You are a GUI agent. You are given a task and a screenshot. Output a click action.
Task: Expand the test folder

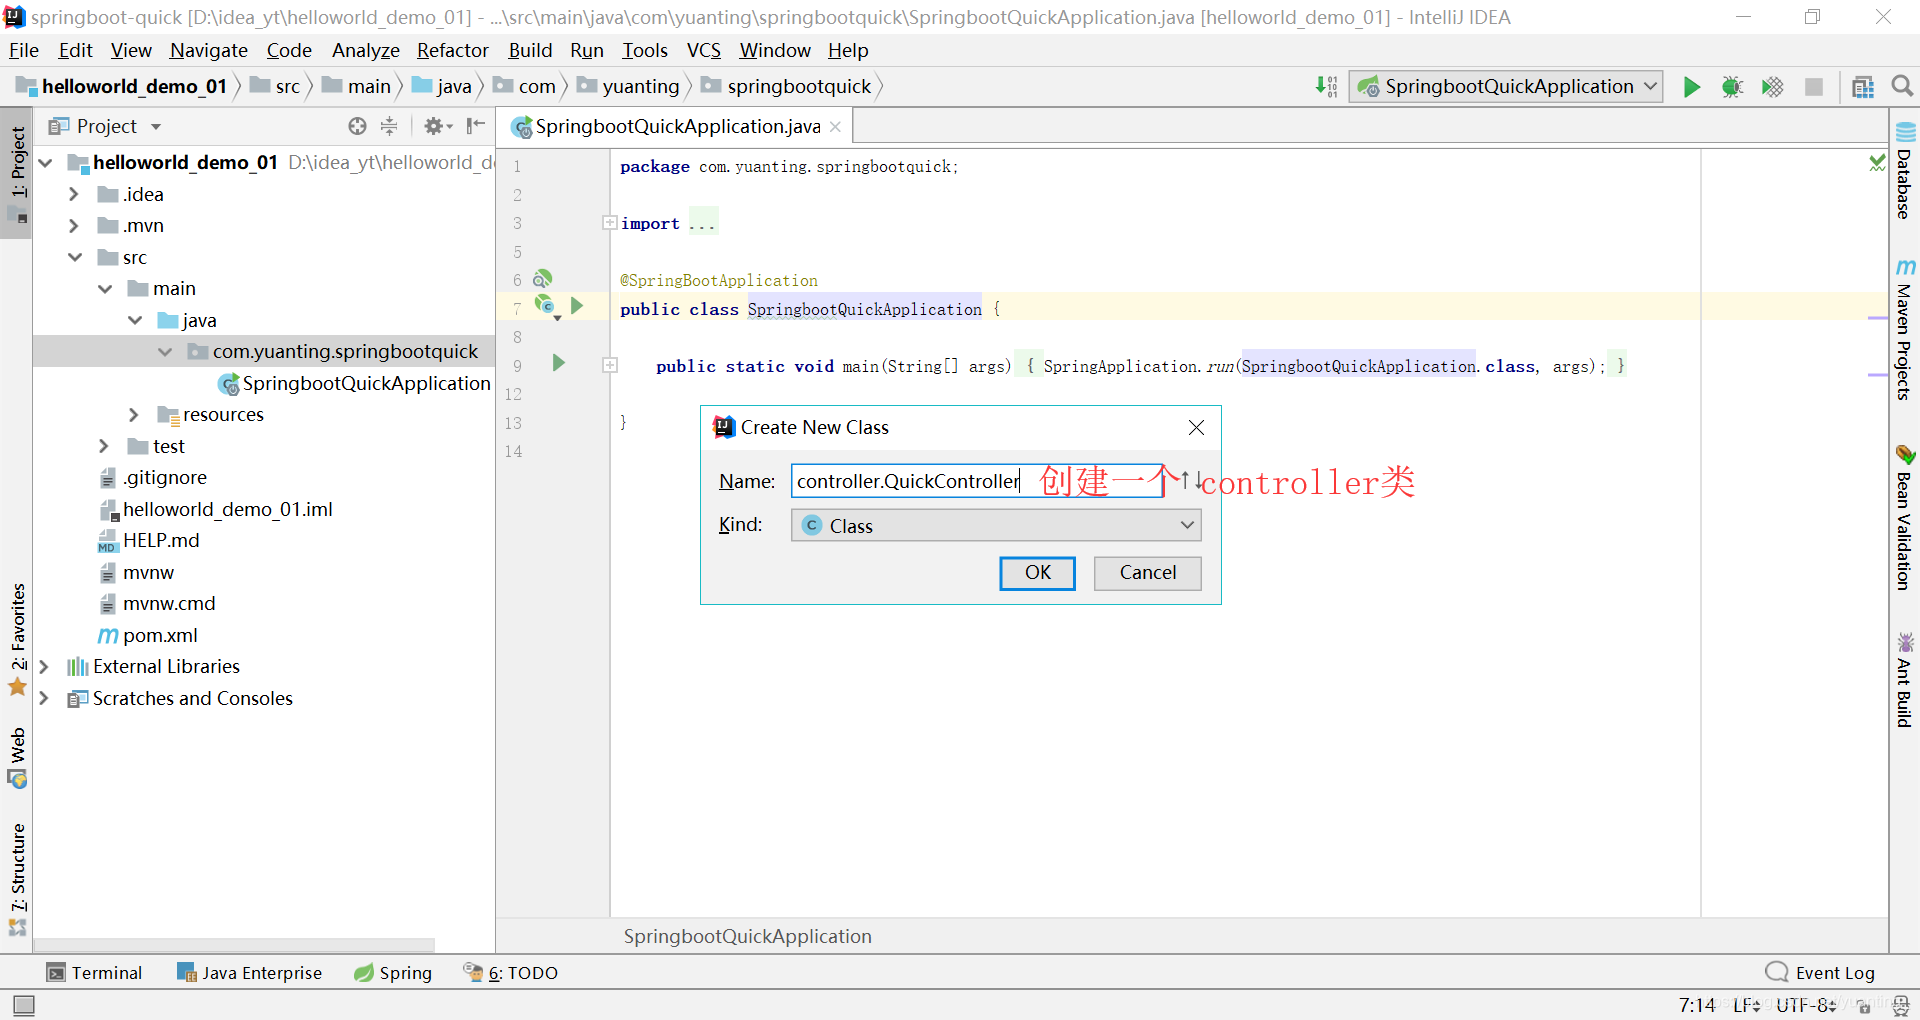click(104, 446)
